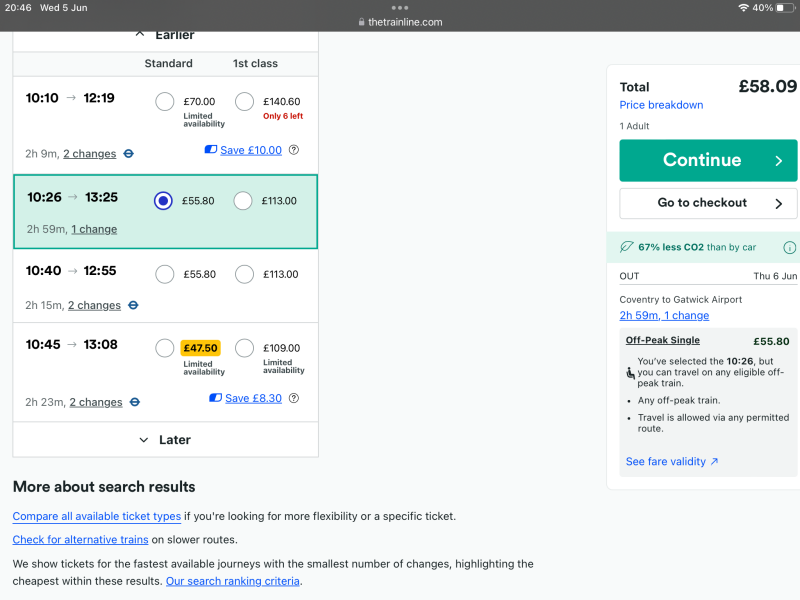Image resolution: width=800 pixels, height=600 pixels.
Task: Click 'Only 6 left' warning text
Action: click(283, 116)
